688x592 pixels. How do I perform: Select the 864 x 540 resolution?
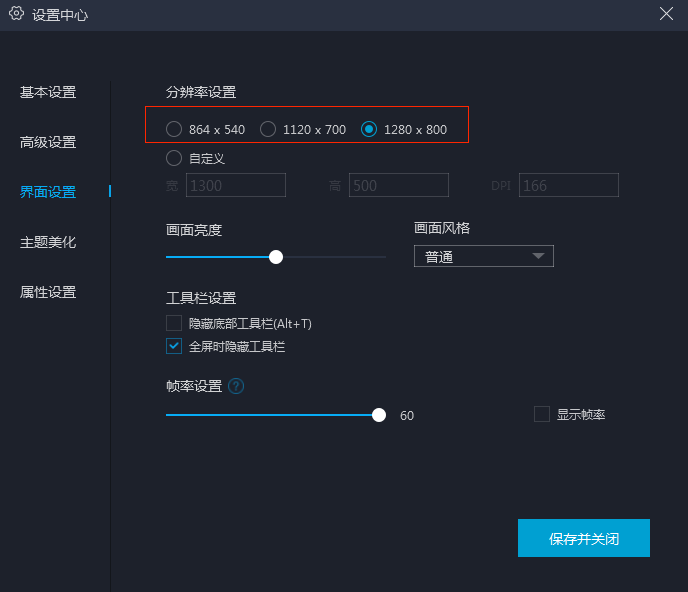point(174,129)
